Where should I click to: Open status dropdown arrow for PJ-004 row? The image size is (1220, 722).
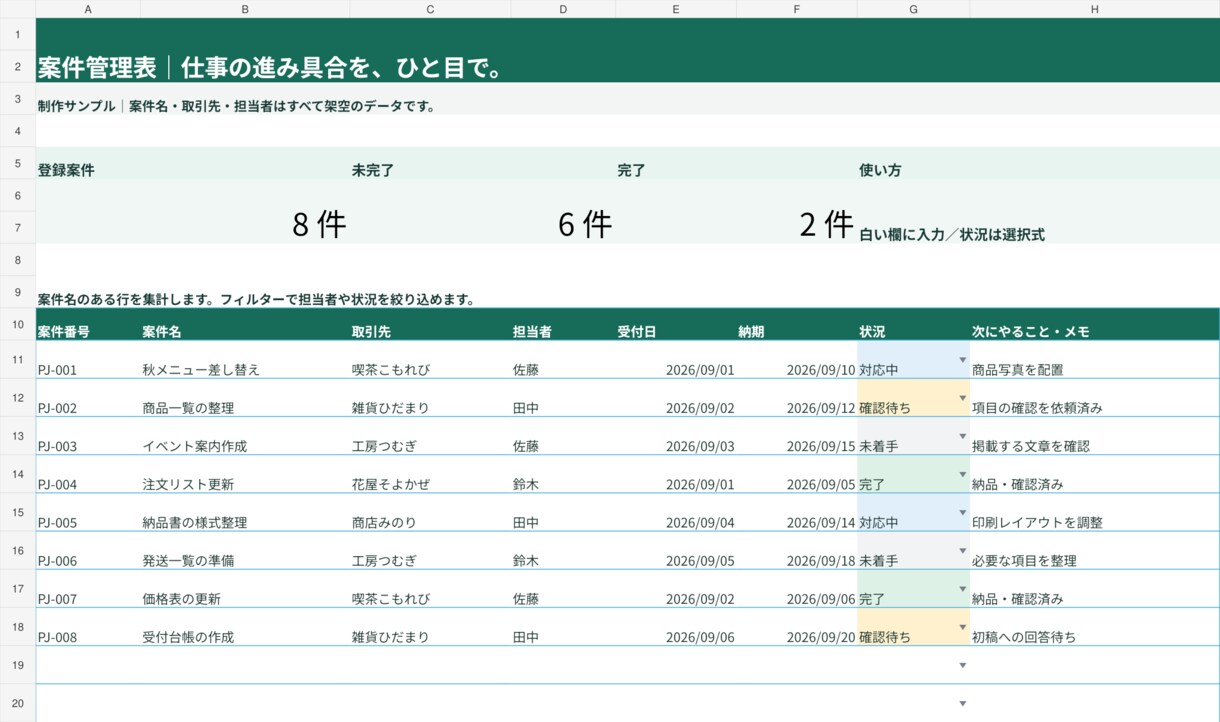[x=962, y=474]
